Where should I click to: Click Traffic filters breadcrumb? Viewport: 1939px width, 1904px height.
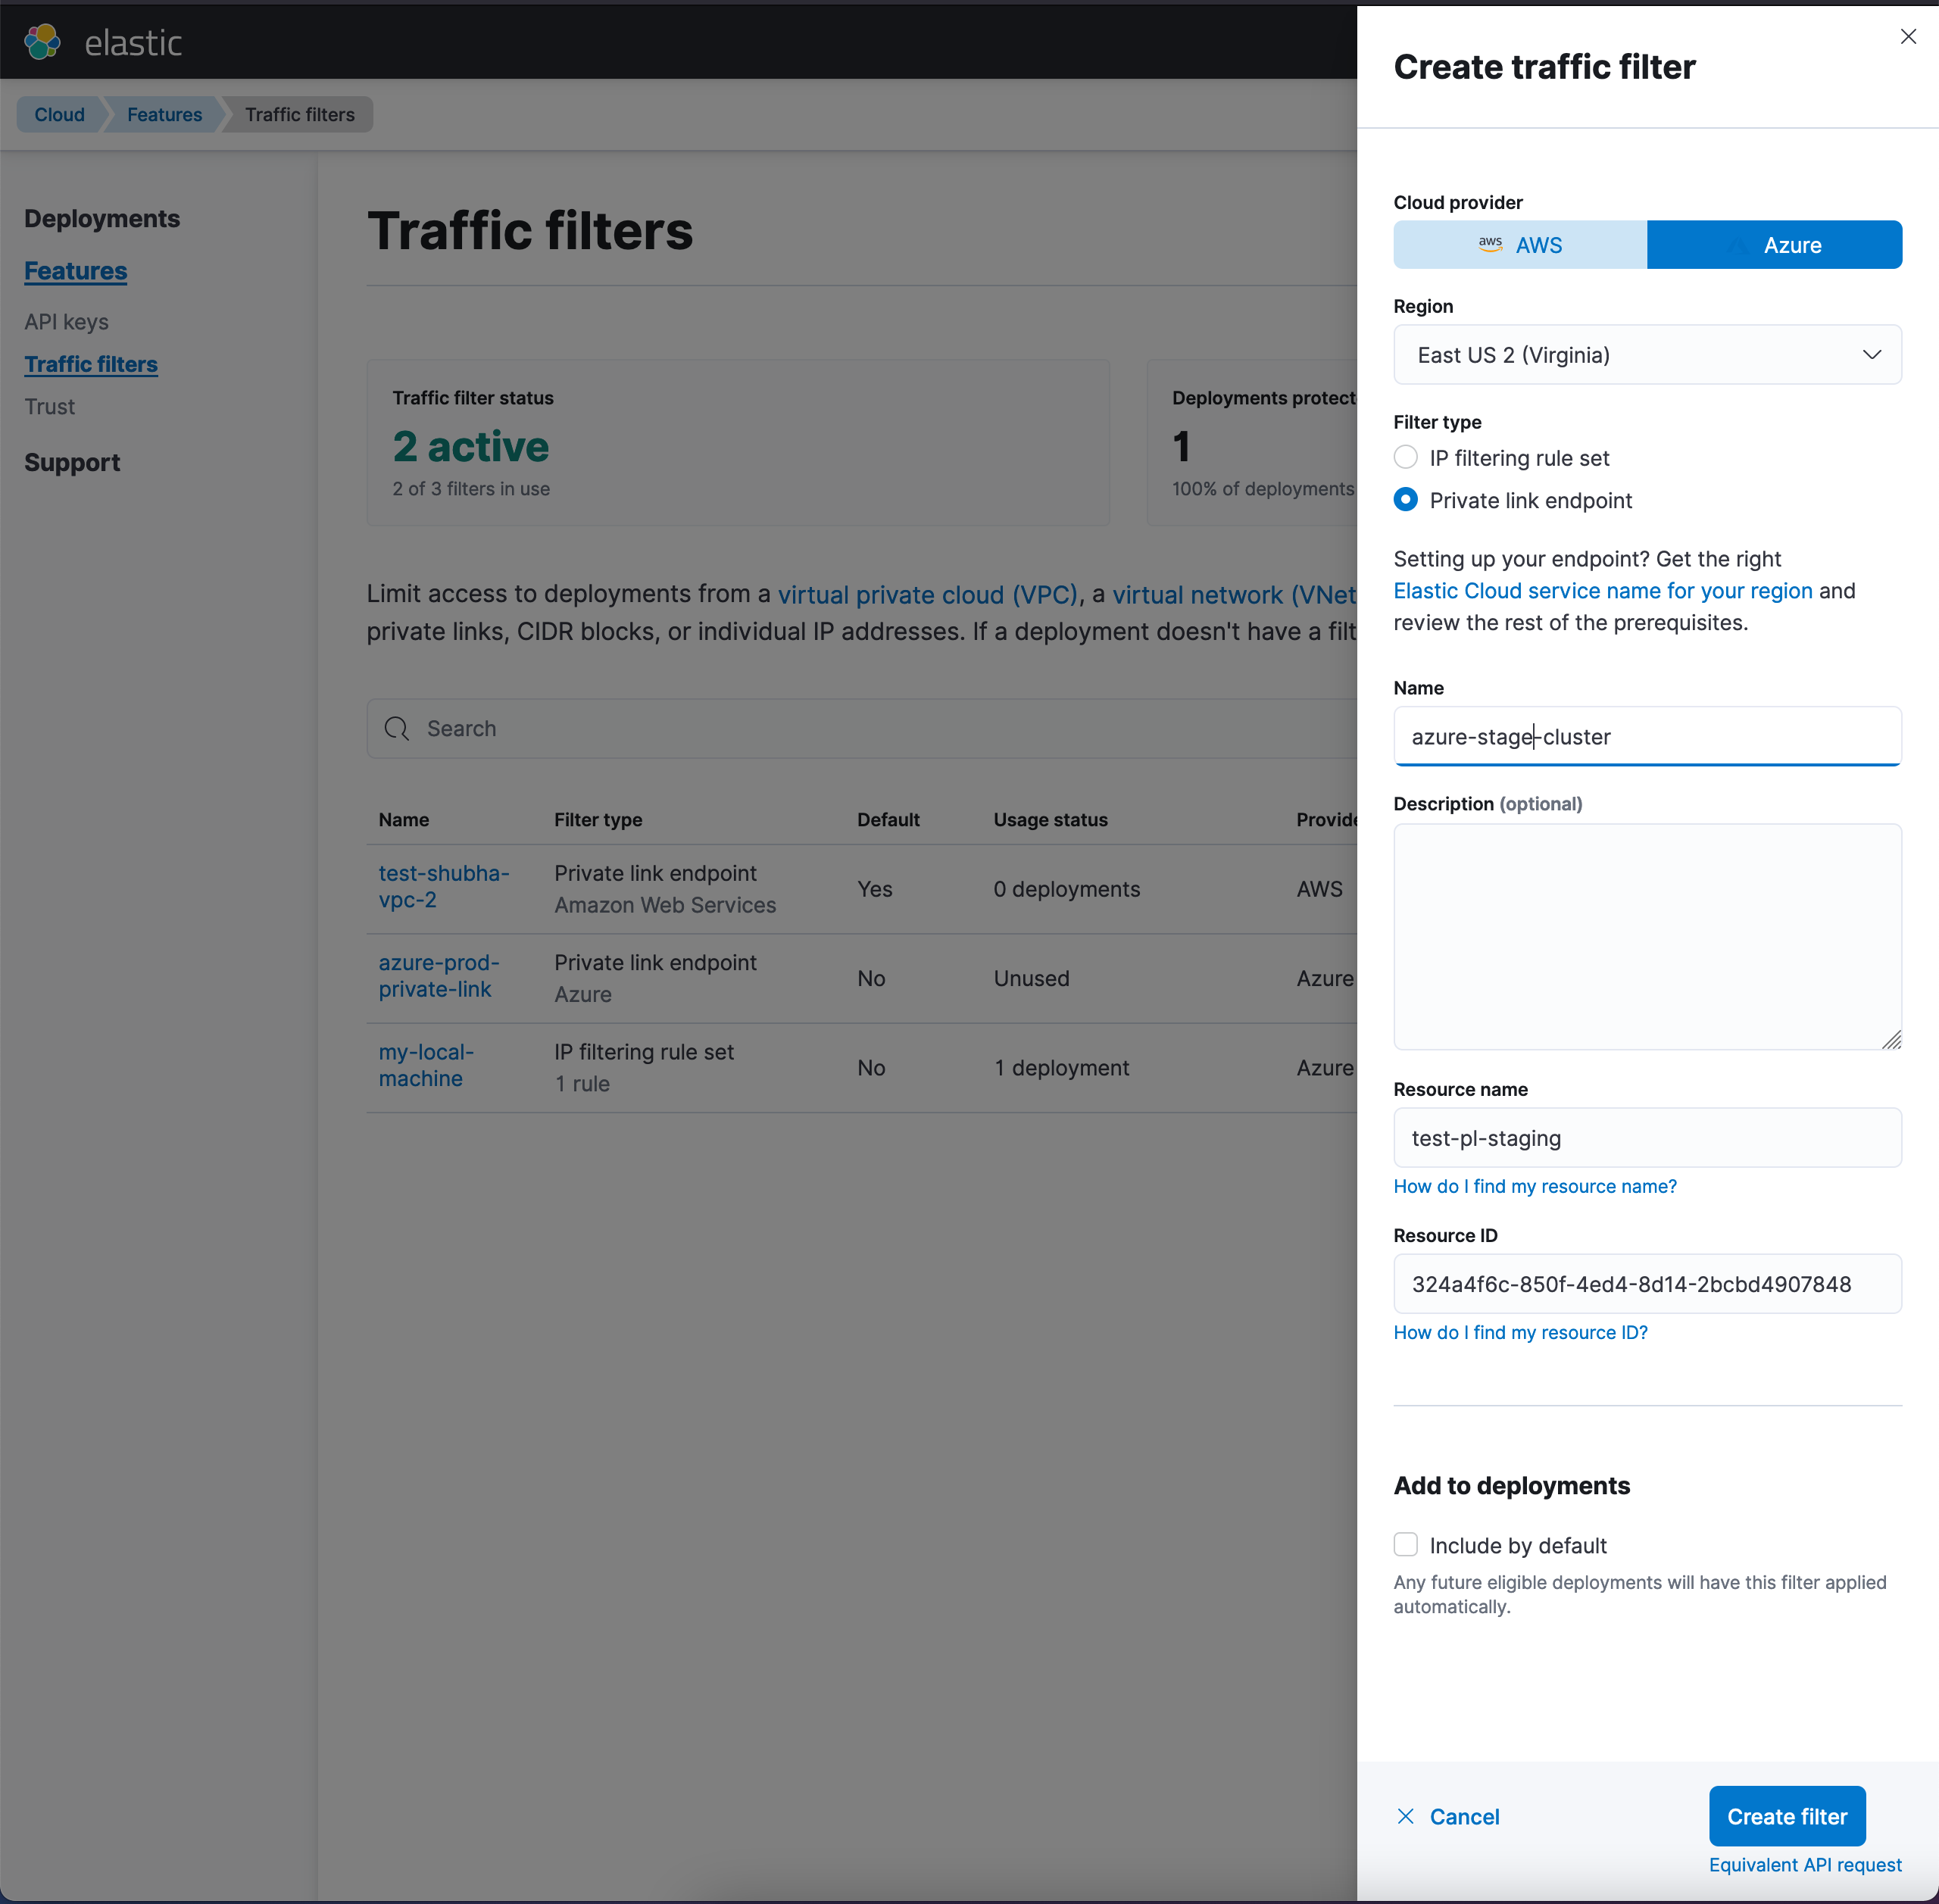click(x=300, y=115)
